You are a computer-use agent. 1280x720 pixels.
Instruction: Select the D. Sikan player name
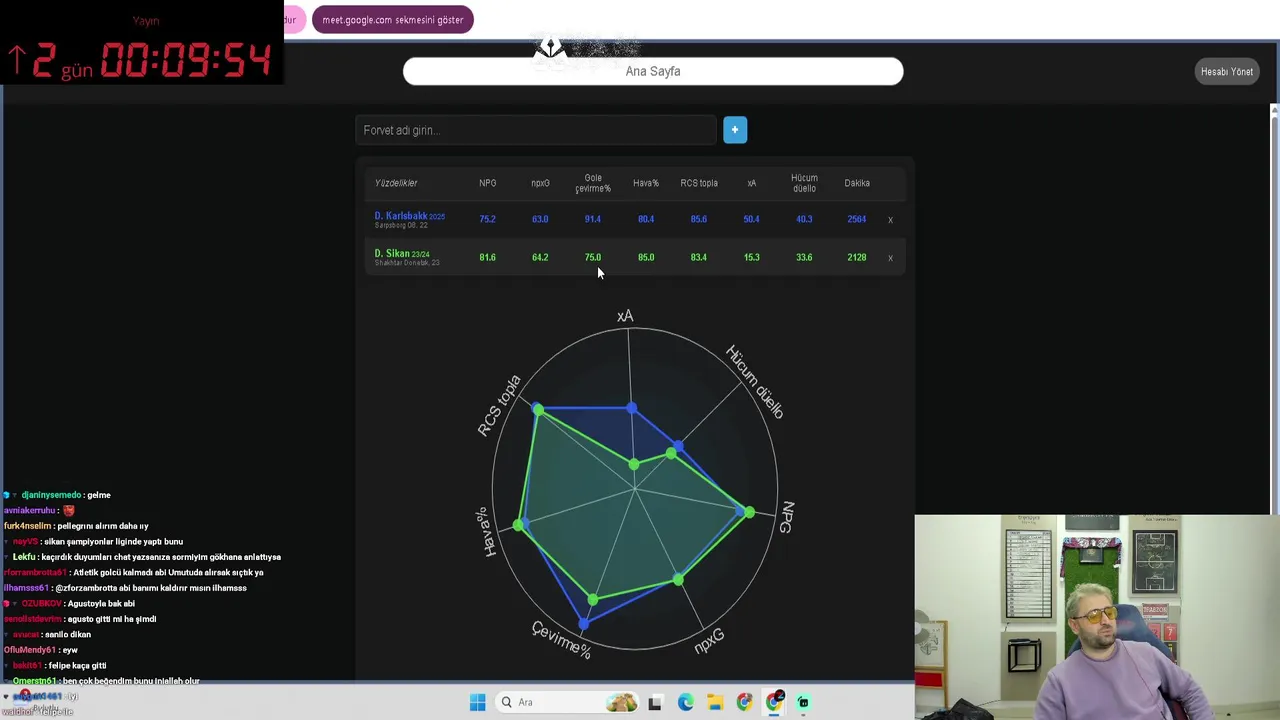[392, 254]
